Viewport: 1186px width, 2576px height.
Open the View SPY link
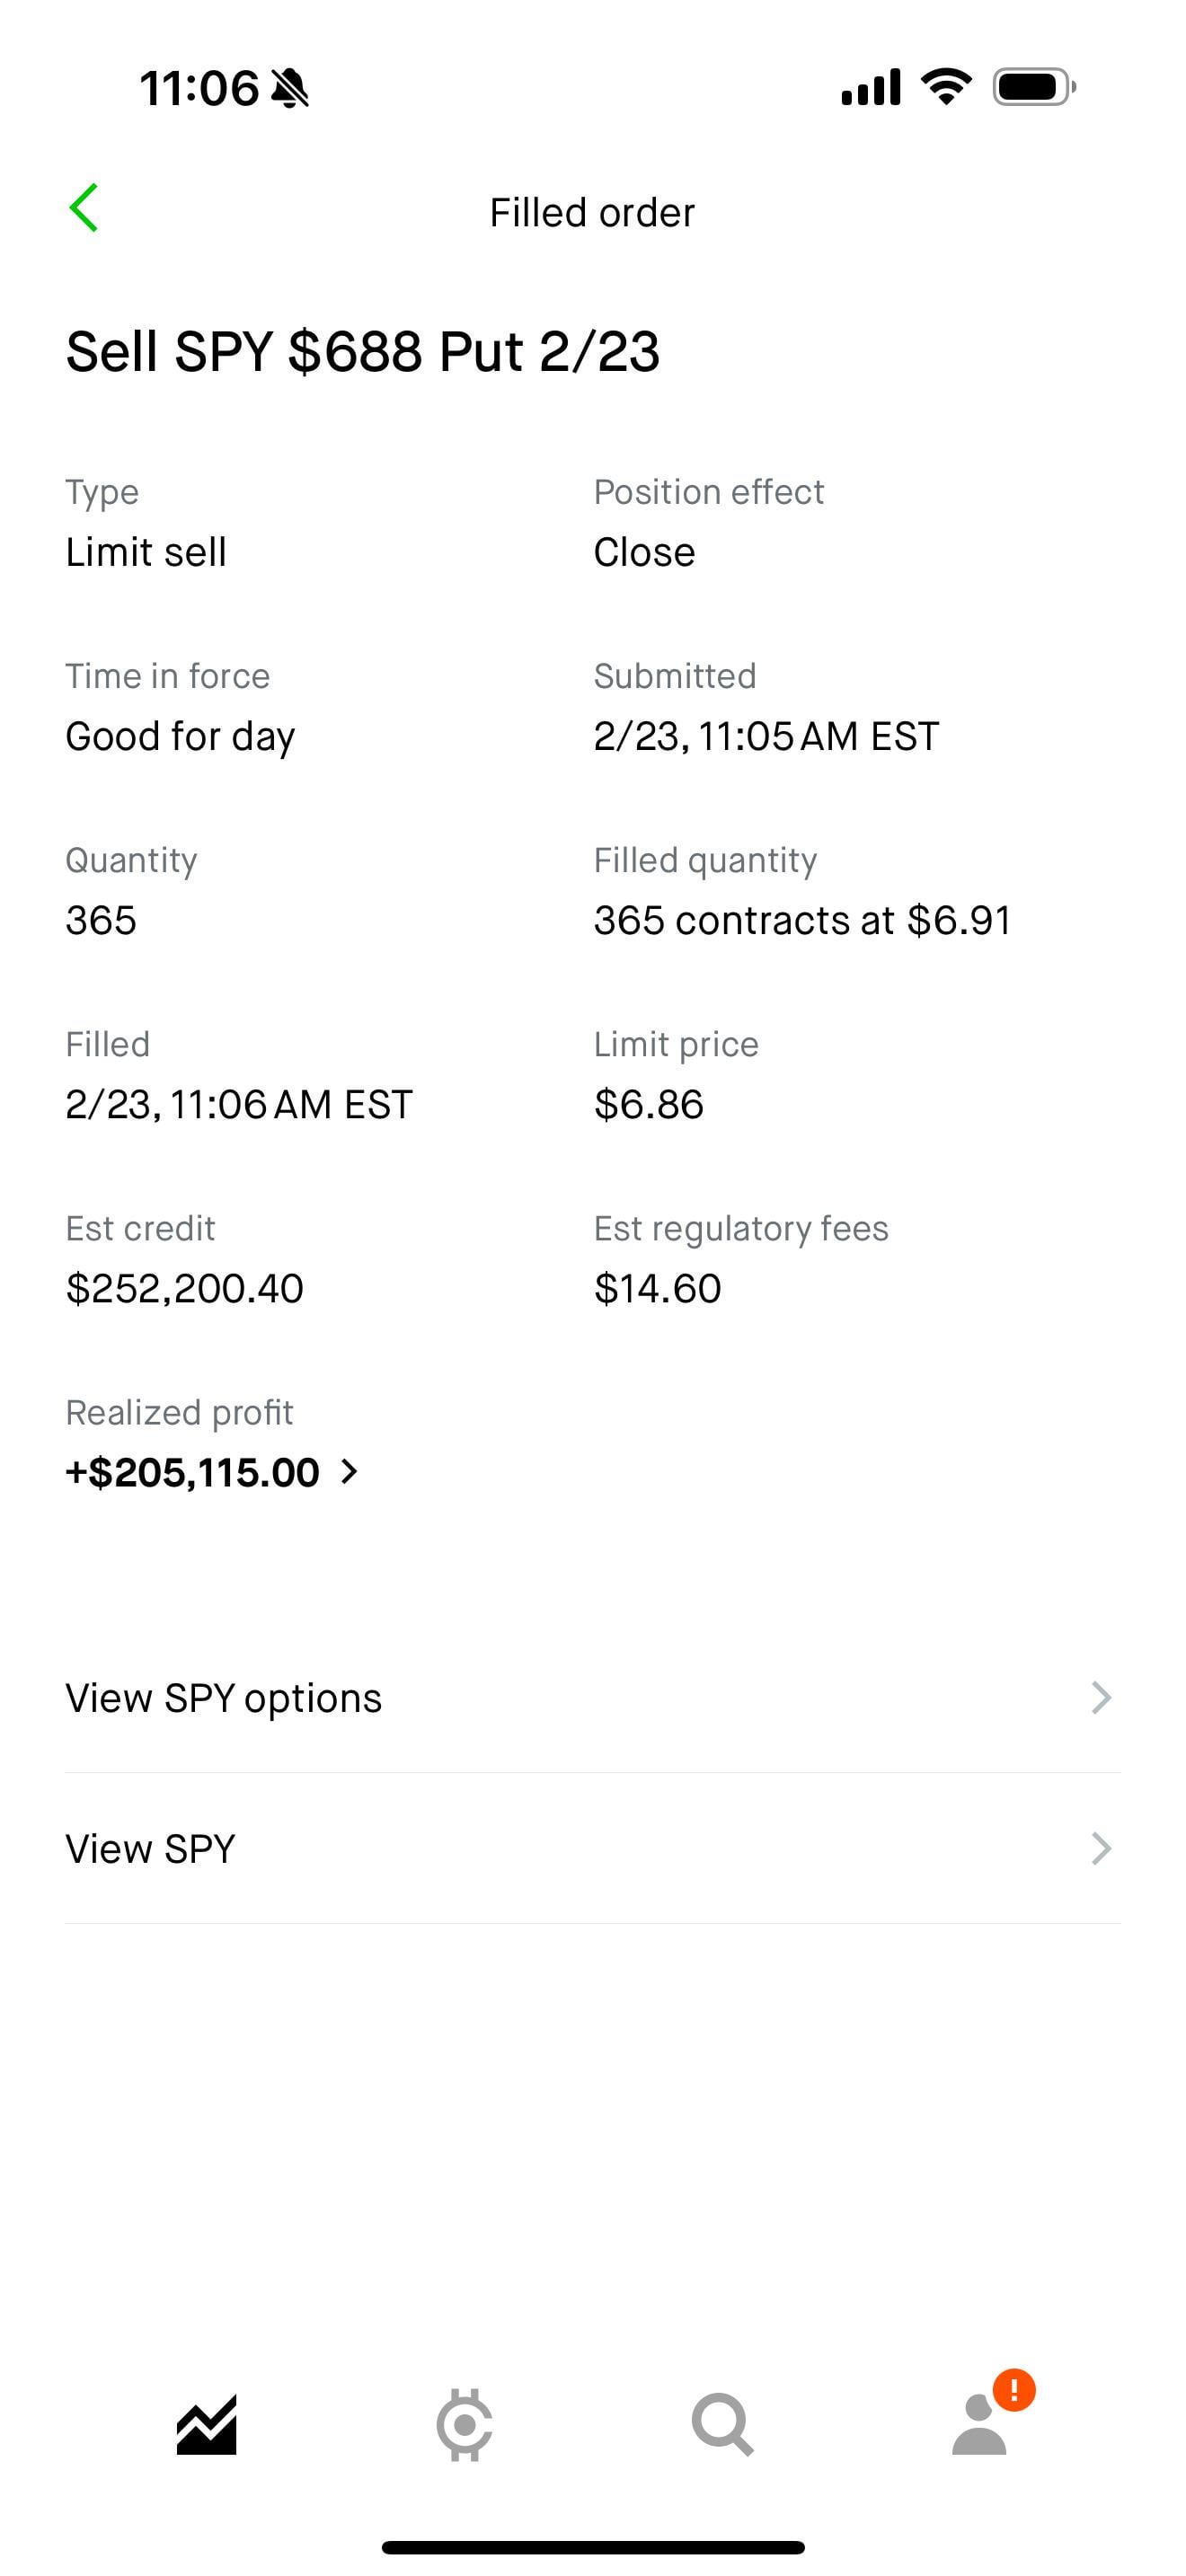tap(150, 1849)
